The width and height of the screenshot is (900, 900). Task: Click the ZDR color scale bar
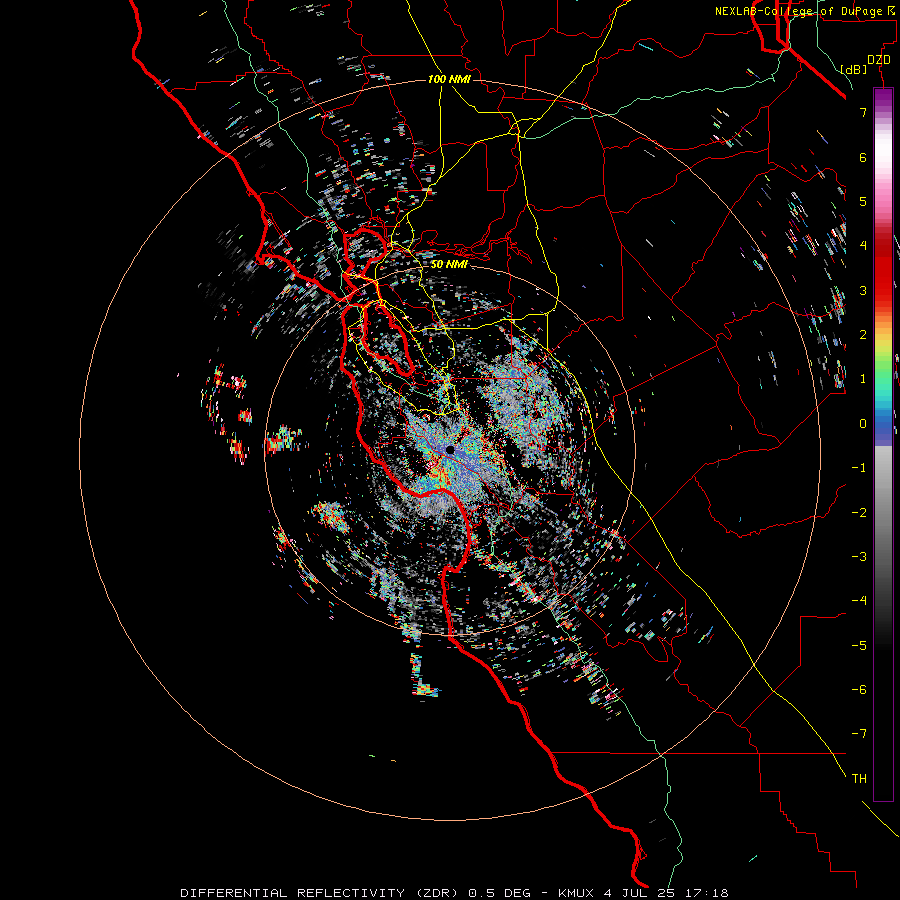[883, 444]
